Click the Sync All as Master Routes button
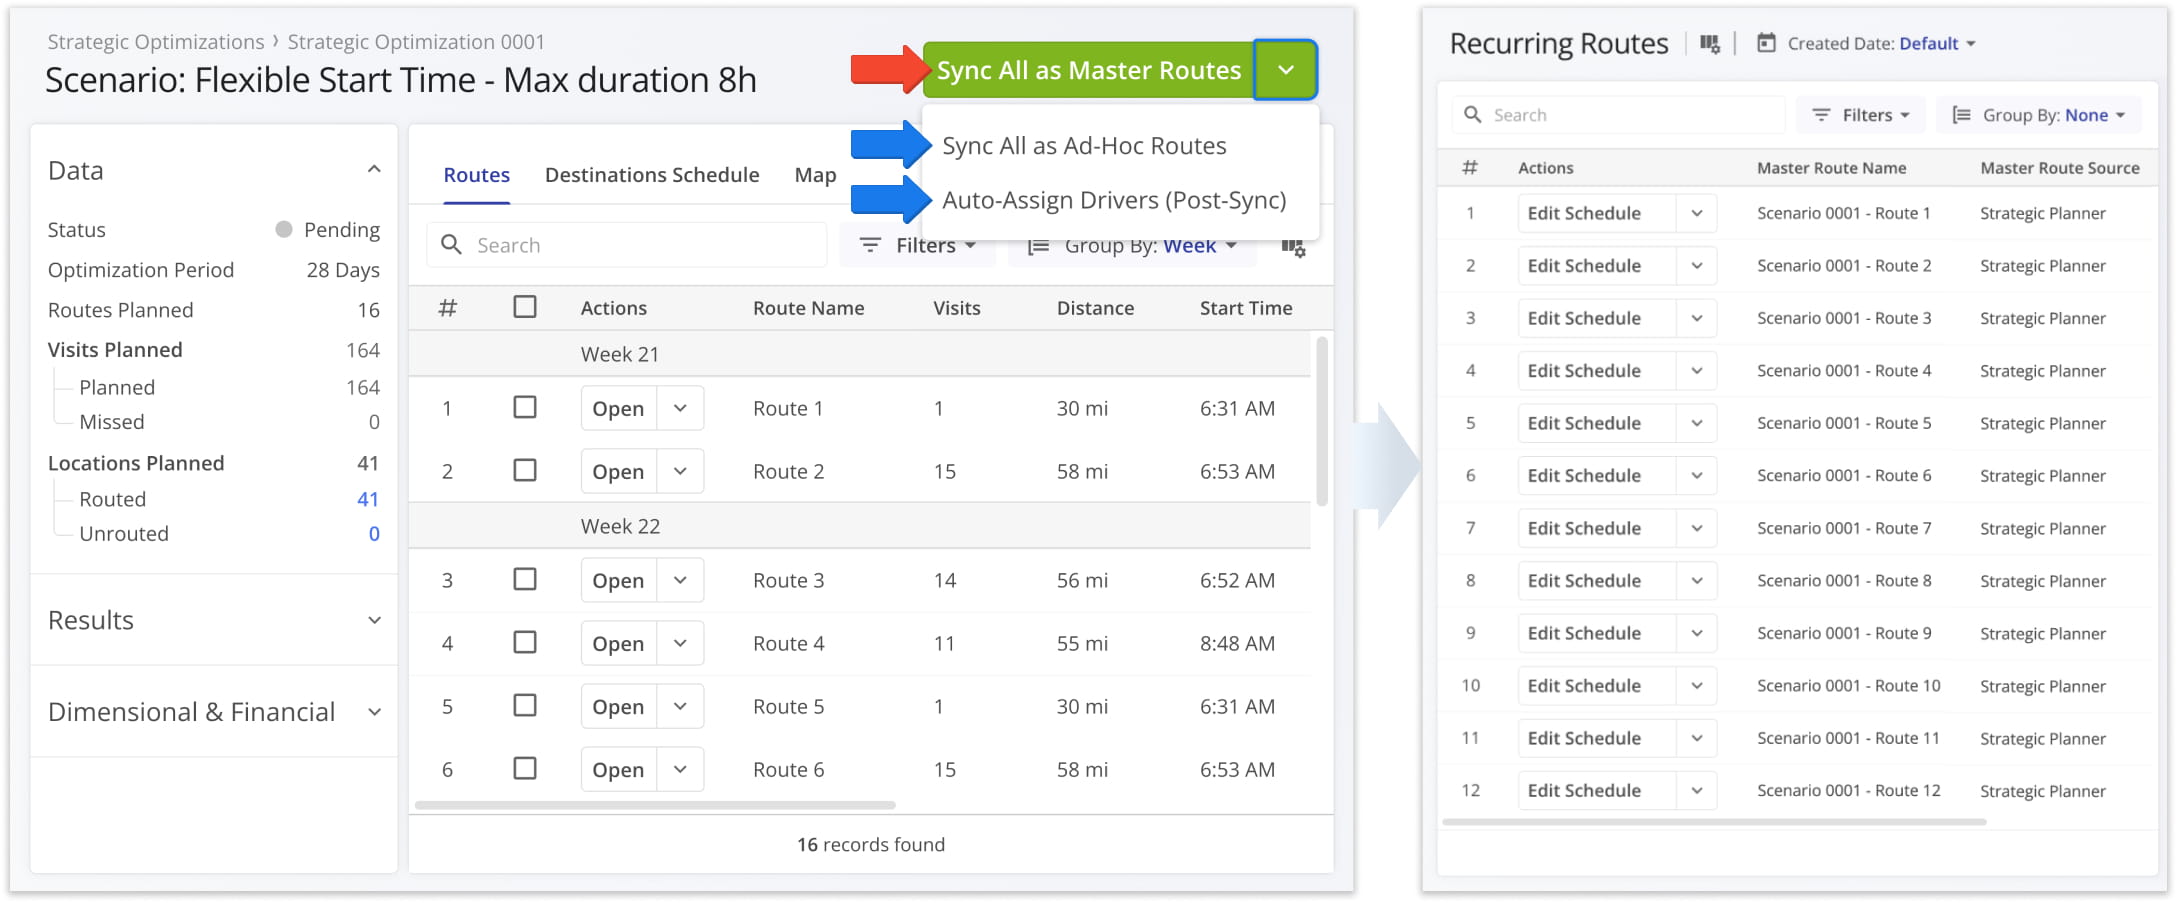 pos(1088,70)
